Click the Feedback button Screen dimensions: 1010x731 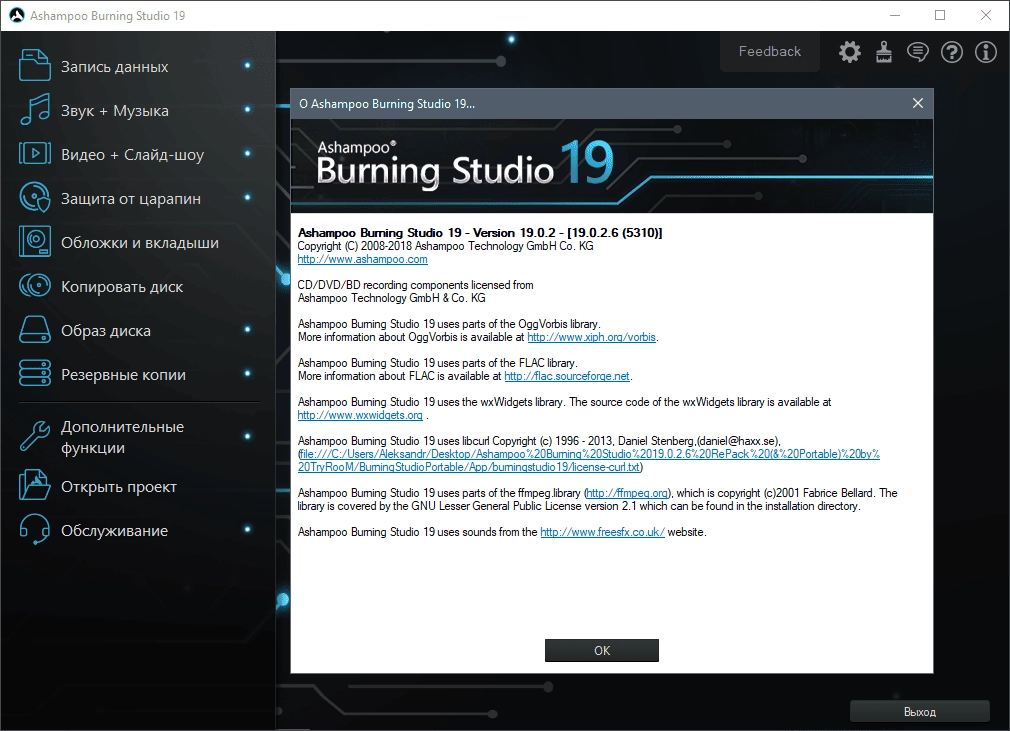[770, 52]
